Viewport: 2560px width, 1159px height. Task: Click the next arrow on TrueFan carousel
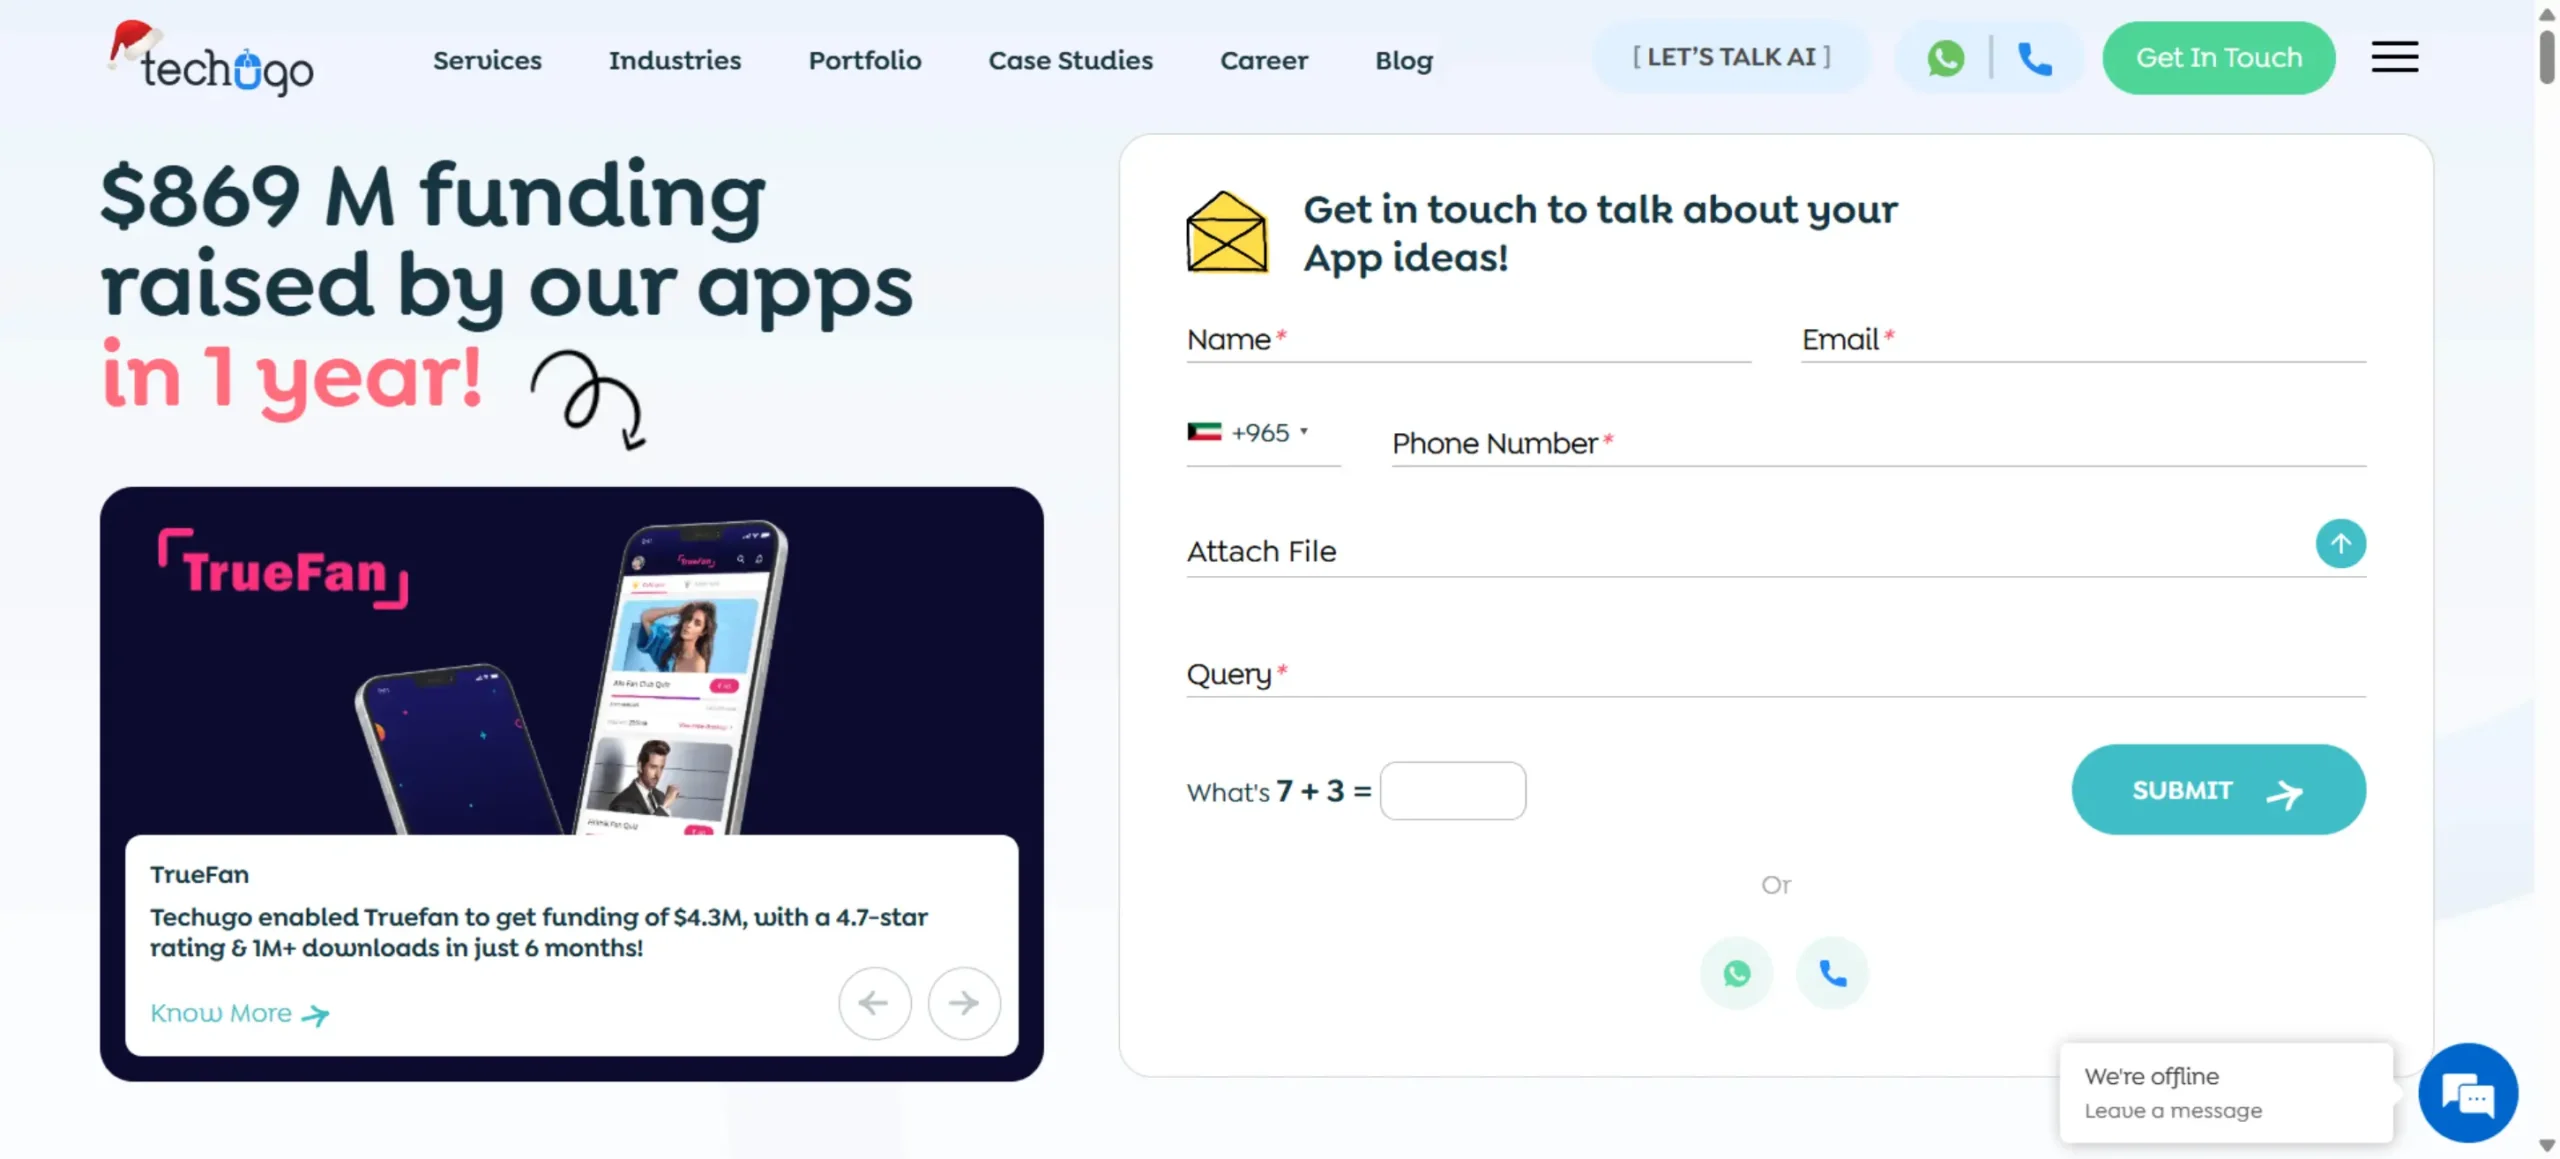pos(962,1002)
